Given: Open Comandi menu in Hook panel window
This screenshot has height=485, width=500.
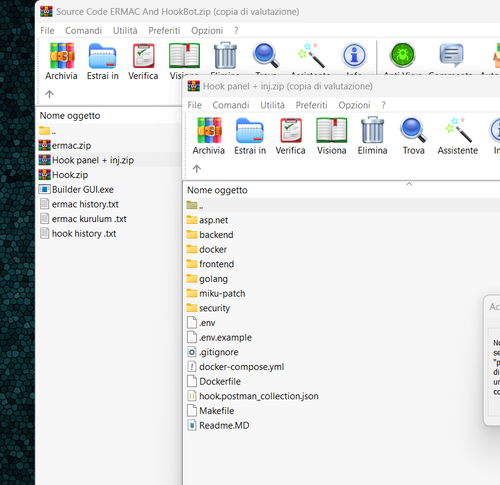Looking at the screenshot, I should (231, 105).
